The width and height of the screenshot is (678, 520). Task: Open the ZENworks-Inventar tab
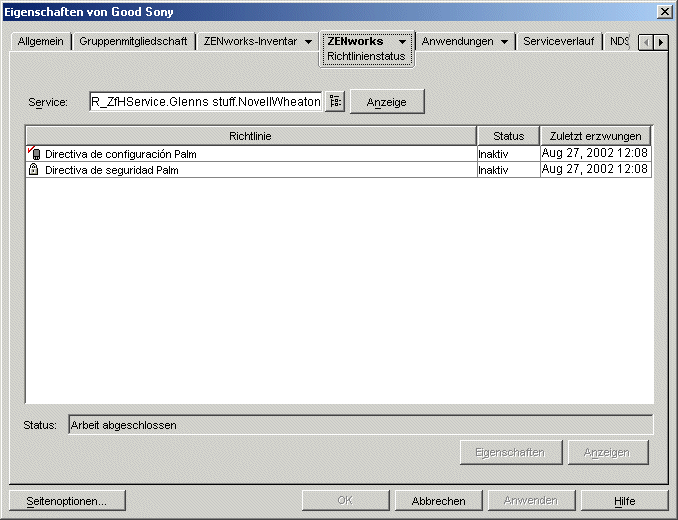(x=250, y=41)
